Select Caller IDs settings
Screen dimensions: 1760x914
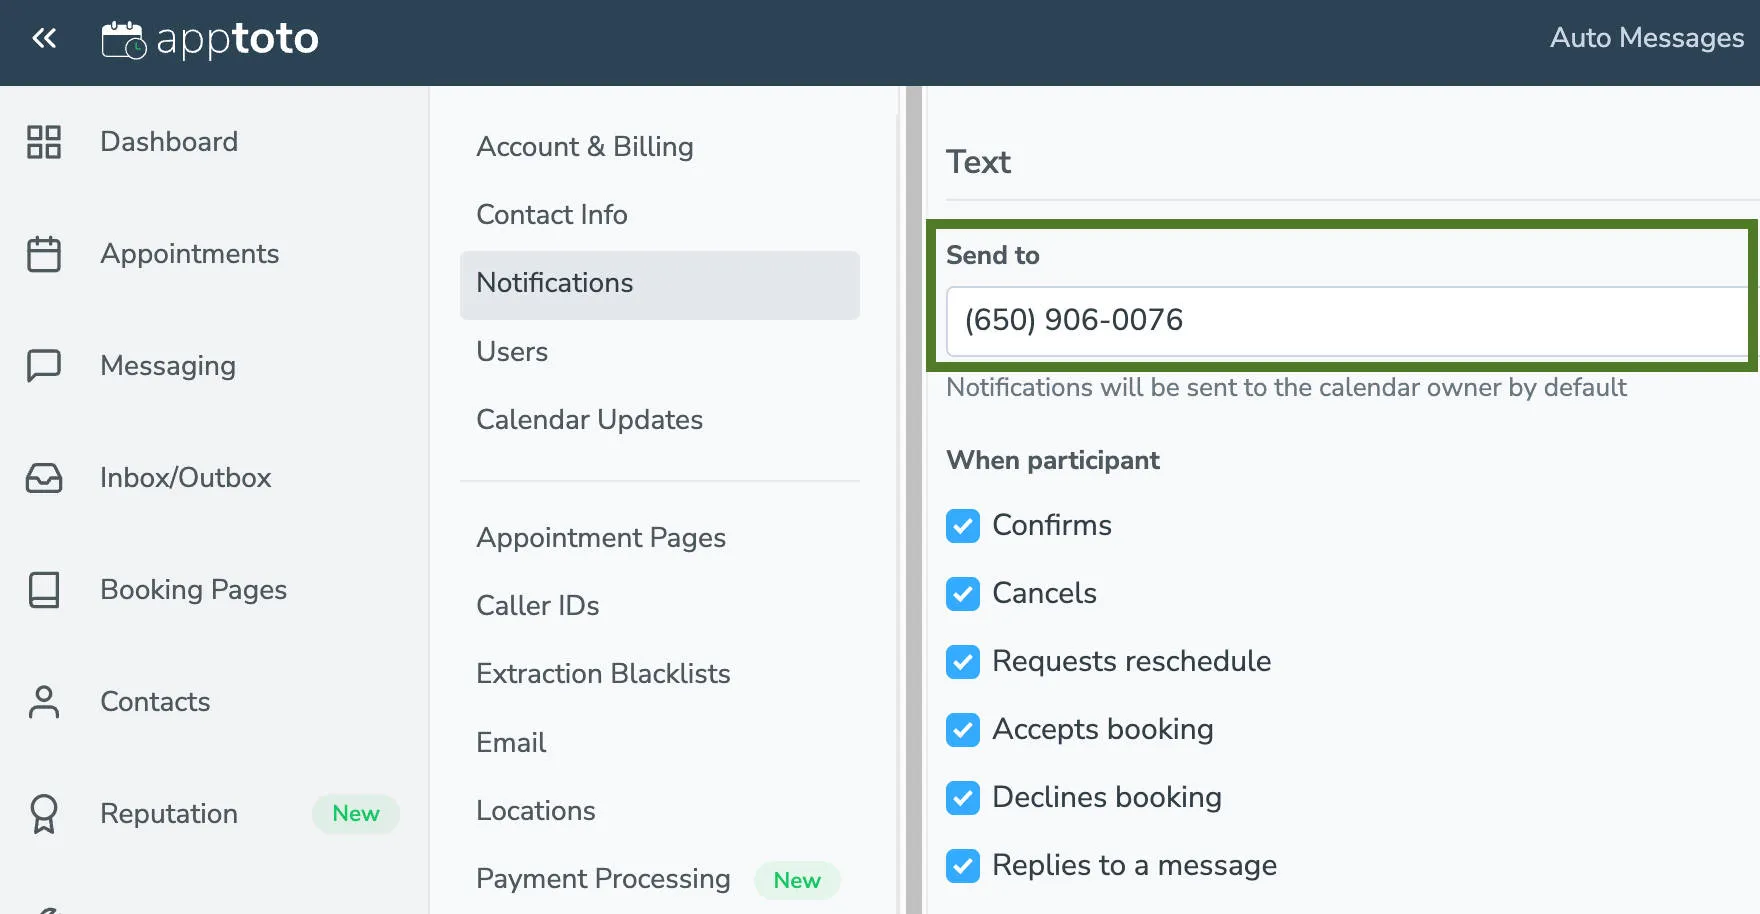coord(538,605)
